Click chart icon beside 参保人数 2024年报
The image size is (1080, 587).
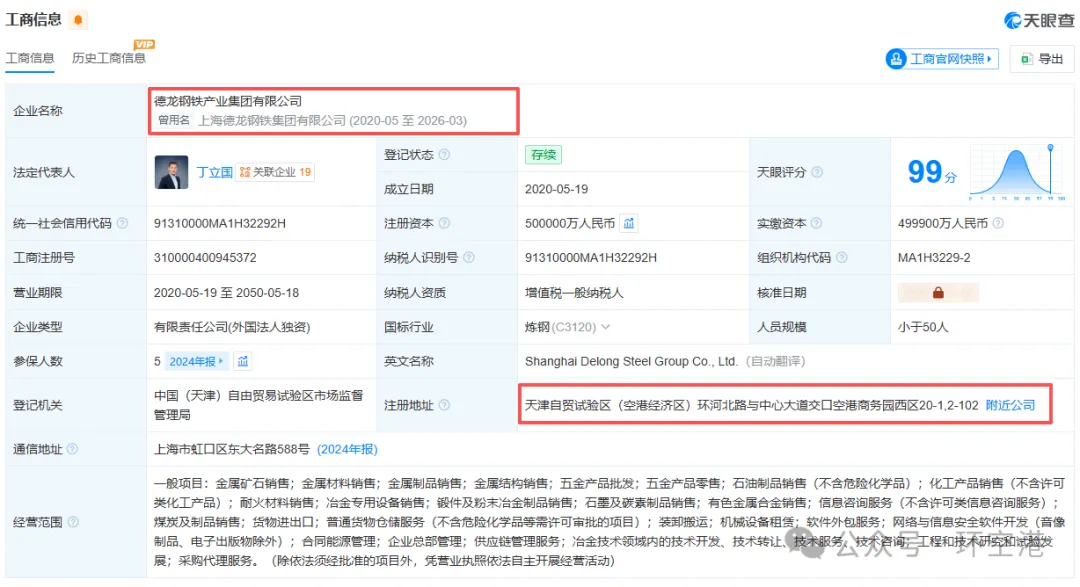coord(243,362)
